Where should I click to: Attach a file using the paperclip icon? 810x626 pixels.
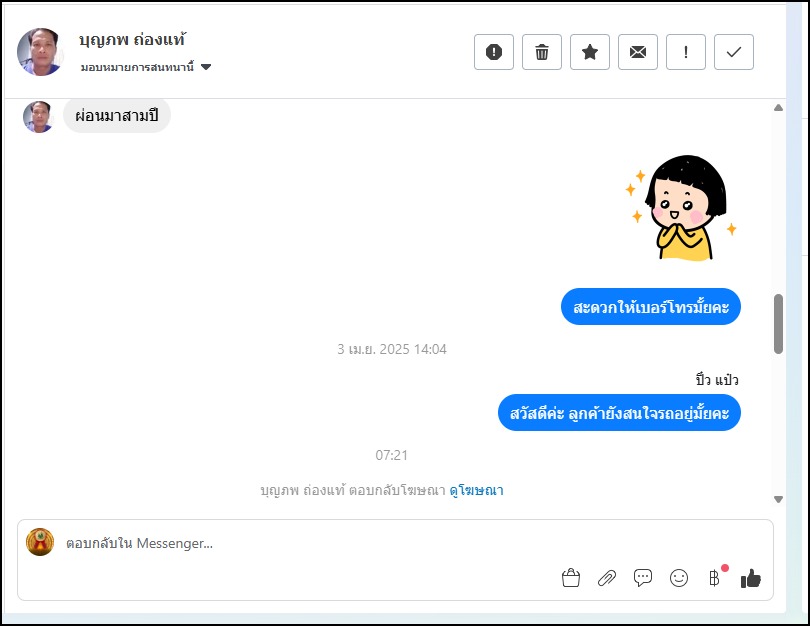(607, 578)
